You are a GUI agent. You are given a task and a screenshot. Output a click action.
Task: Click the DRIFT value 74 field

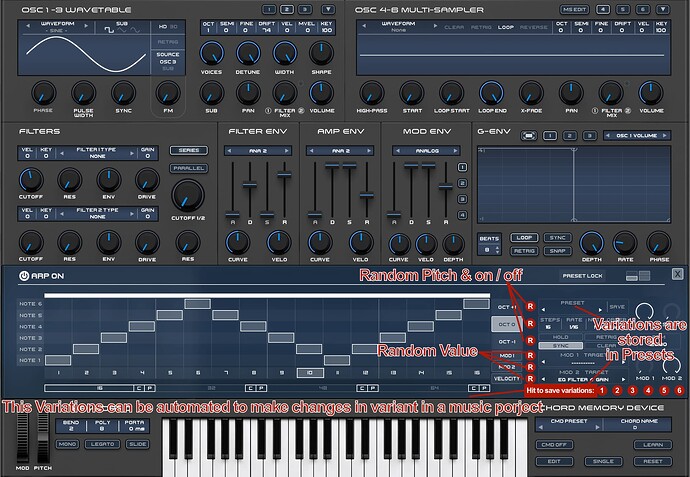[266, 27]
